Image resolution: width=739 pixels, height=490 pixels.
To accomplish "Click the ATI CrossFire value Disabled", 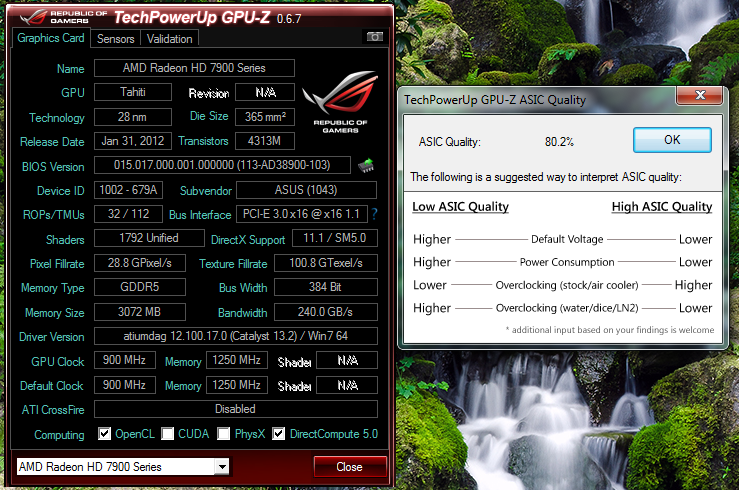I will pos(236,409).
